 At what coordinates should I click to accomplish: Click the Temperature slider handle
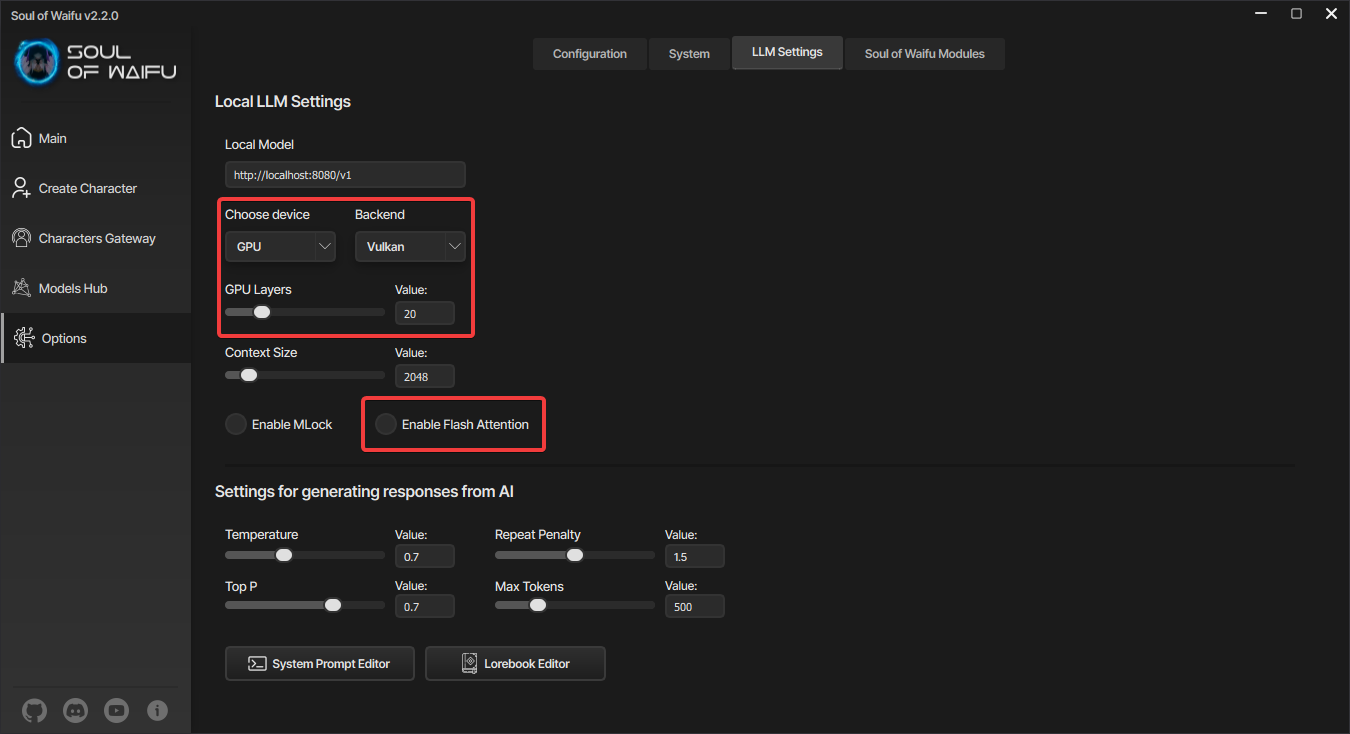point(284,555)
